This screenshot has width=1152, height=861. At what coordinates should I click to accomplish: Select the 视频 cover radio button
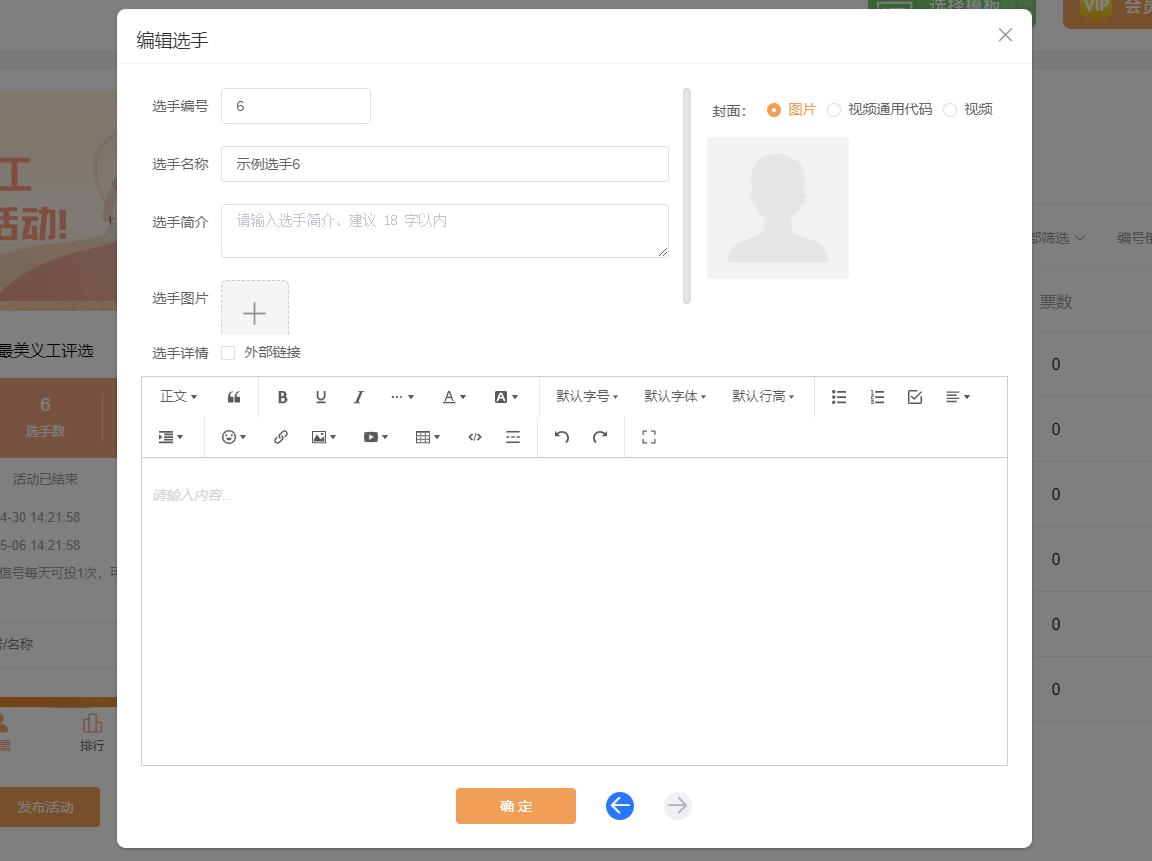click(x=950, y=110)
